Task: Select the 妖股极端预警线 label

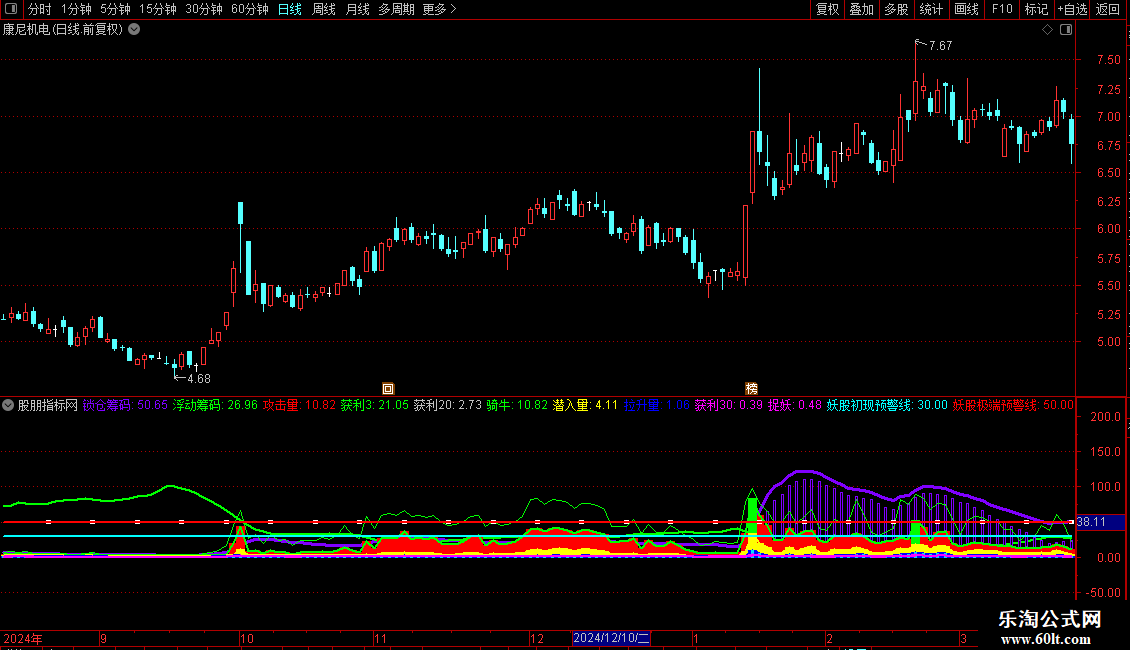Action: tap(1013, 406)
